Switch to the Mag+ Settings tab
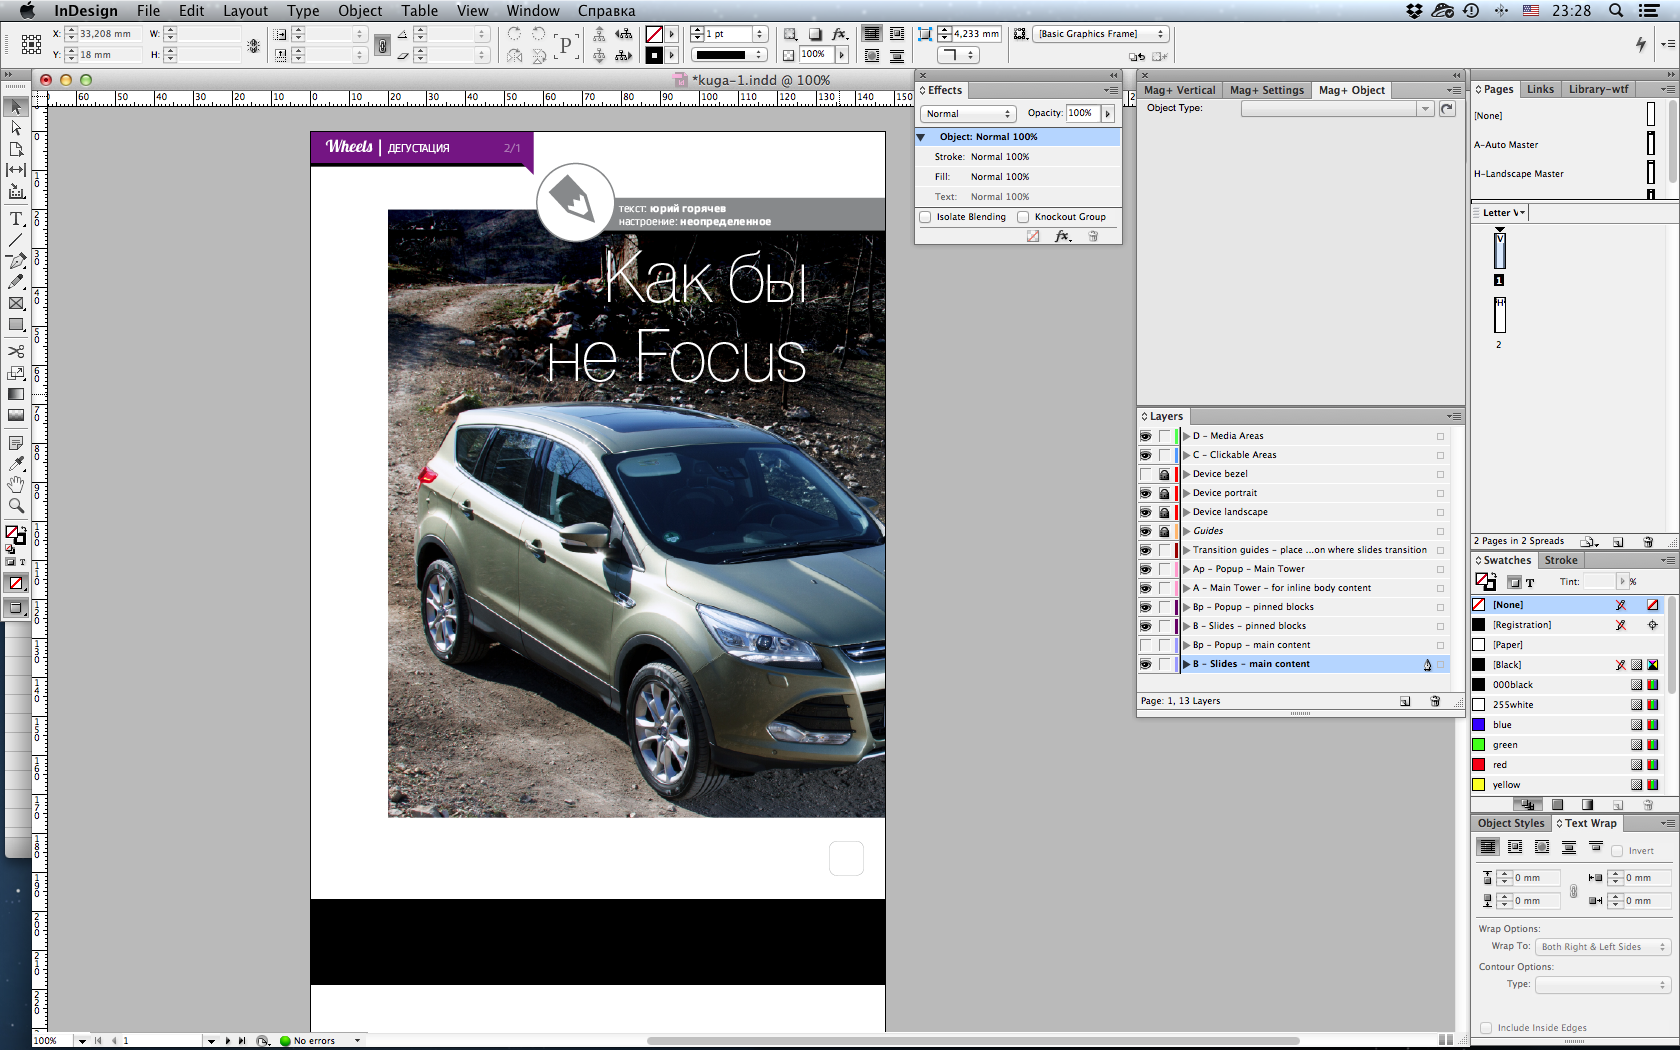 pos(1267,90)
